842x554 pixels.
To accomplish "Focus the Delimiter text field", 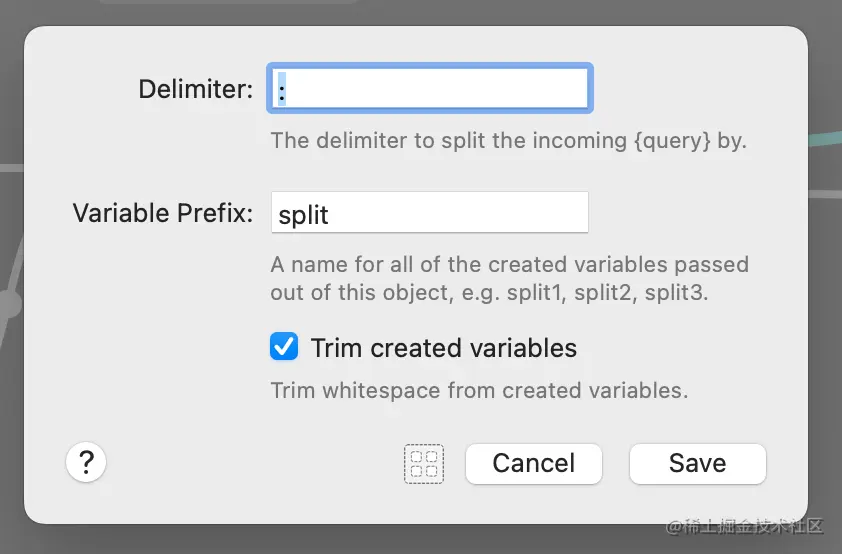I will click(430, 88).
